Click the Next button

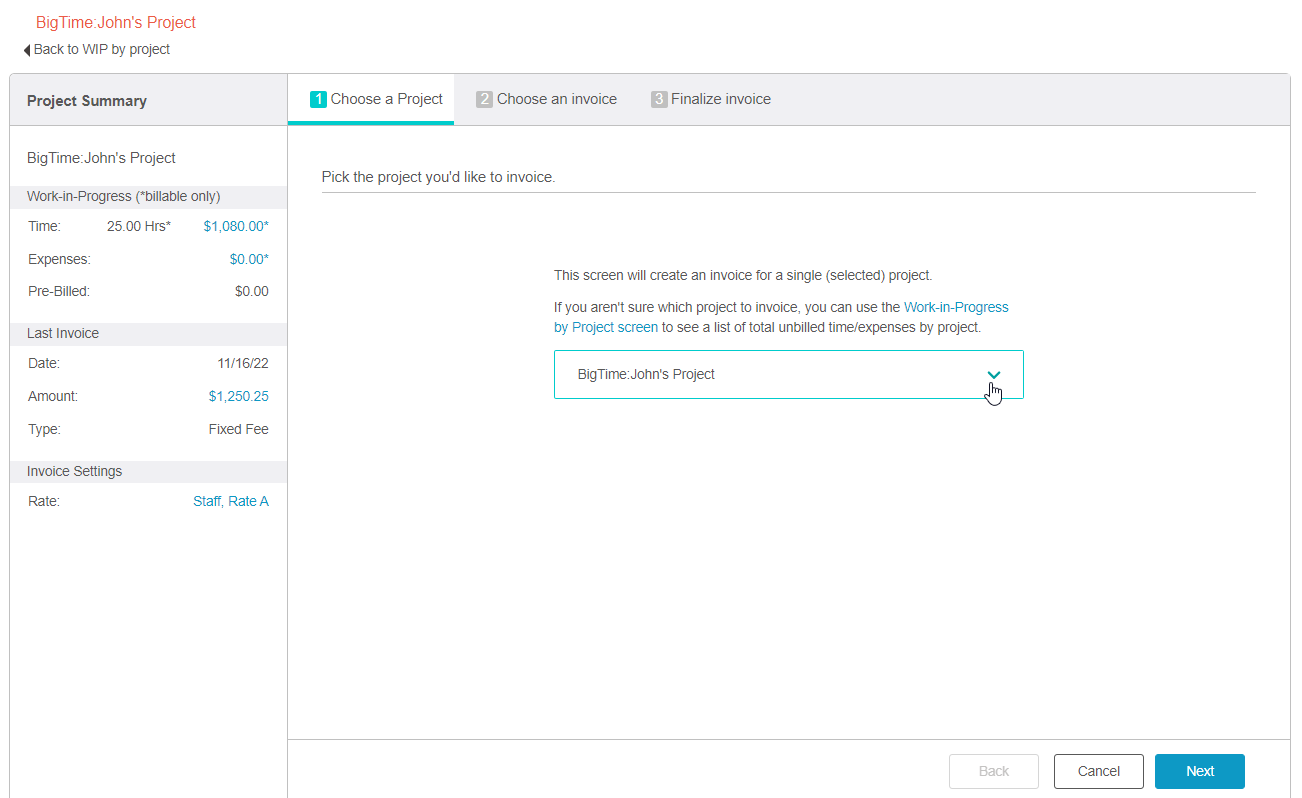[x=1199, y=771]
